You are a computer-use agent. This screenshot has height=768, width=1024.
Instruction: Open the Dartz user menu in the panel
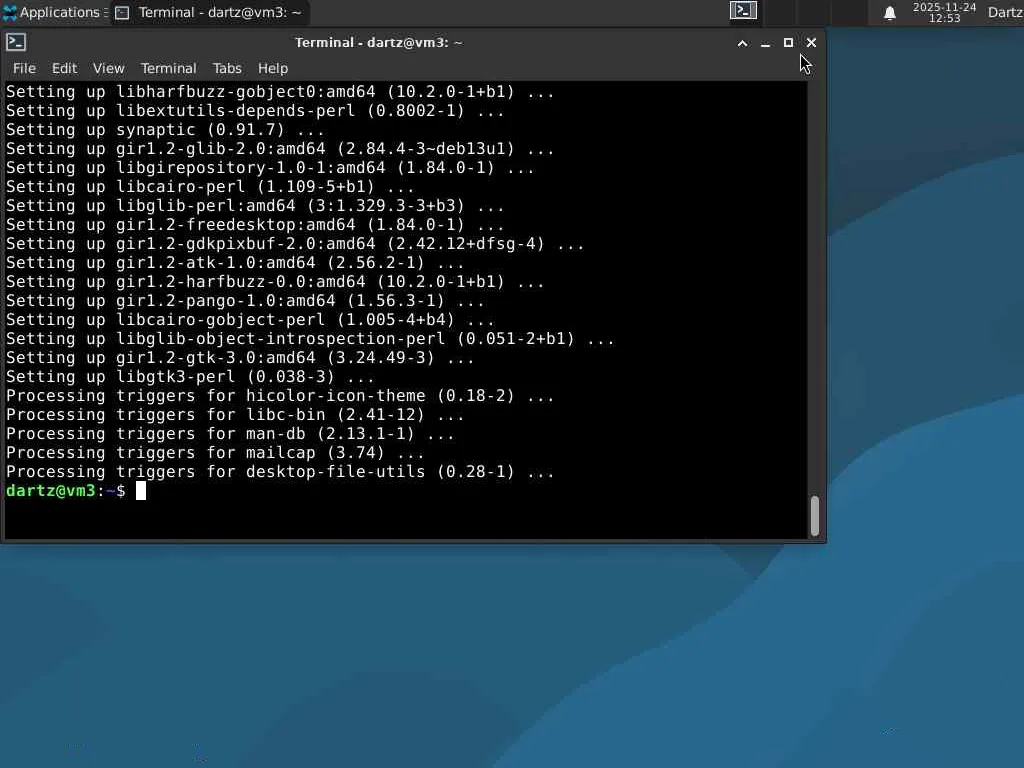click(1005, 12)
